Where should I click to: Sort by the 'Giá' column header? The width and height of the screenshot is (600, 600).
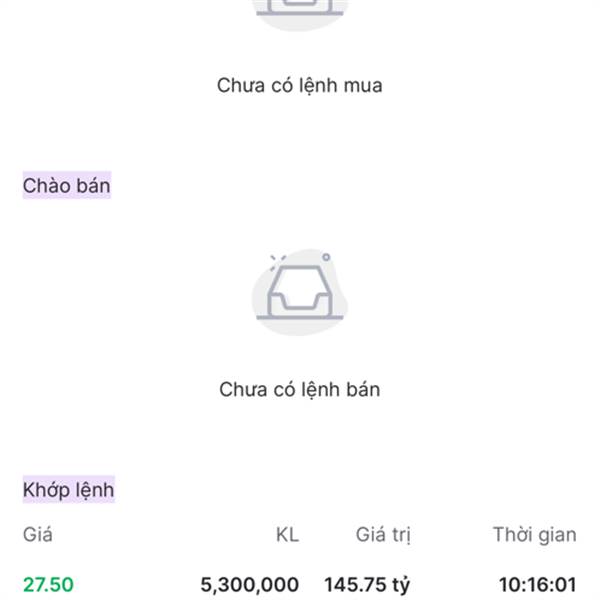[x=37, y=535]
